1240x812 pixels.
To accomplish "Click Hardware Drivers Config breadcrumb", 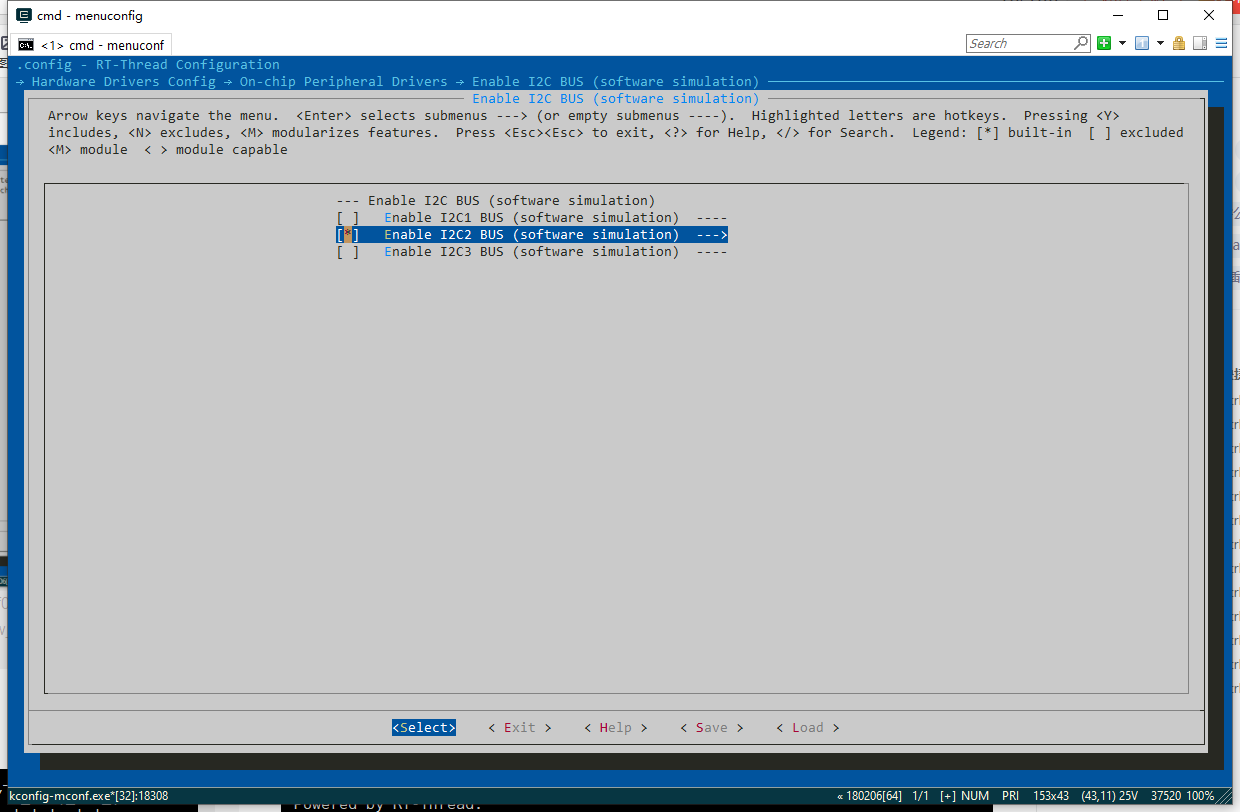I will [124, 81].
